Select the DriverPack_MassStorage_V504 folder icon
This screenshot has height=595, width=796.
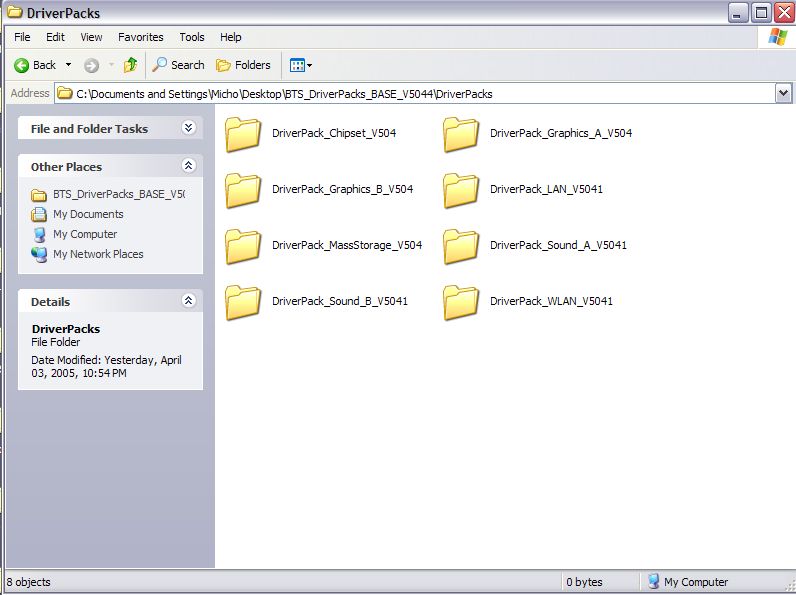243,246
